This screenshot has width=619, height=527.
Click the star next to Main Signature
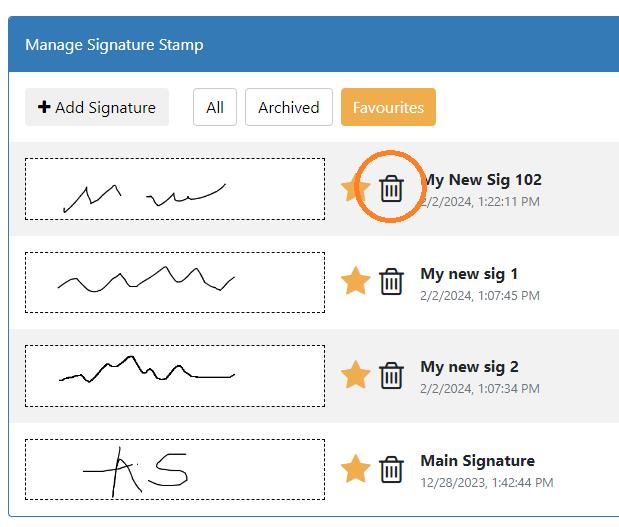click(x=356, y=469)
